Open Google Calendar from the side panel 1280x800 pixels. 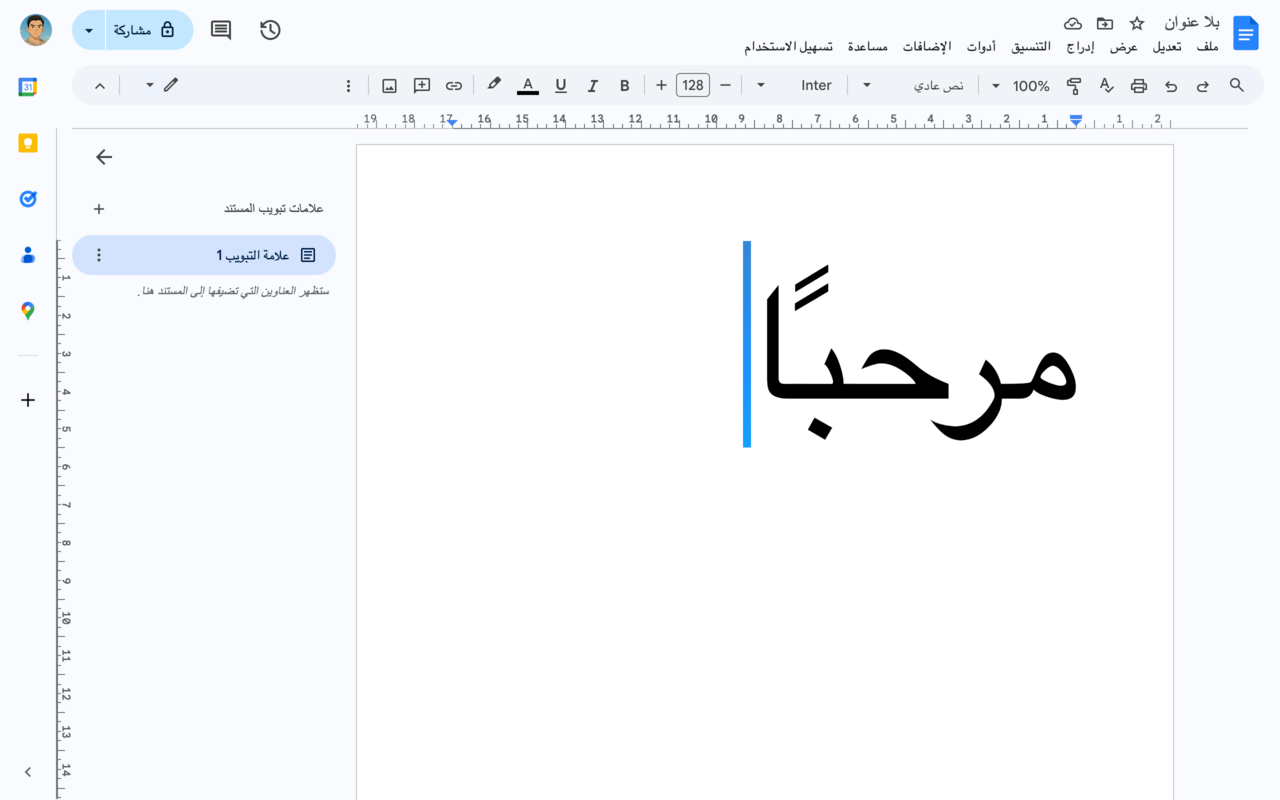[x=27, y=87]
